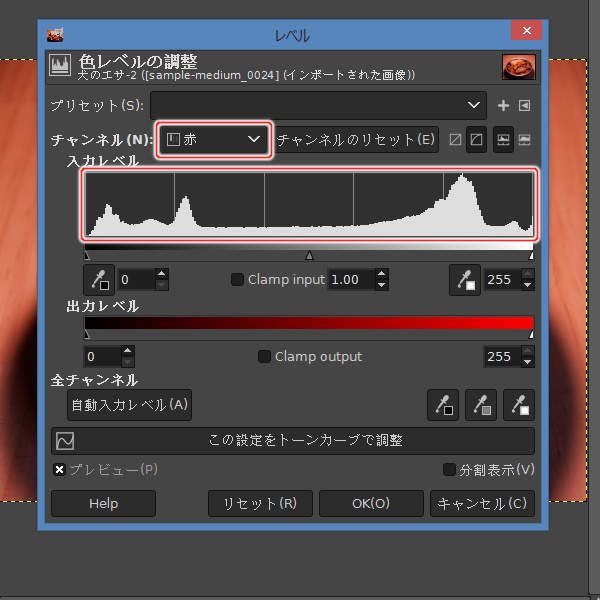Enable the 分割表示(V) checkbox
Image resolution: width=600 pixels, height=600 pixels.
(449, 470)
